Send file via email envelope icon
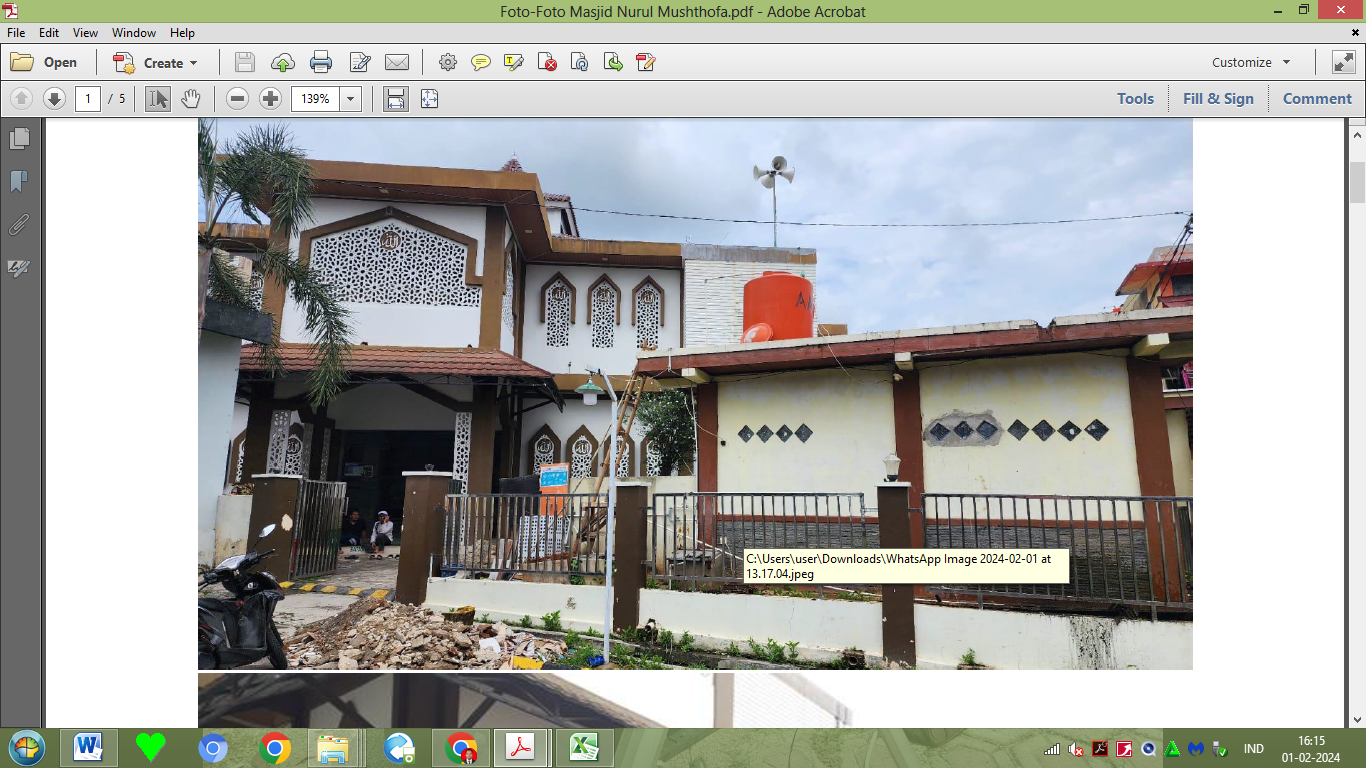The height and width of the screenshot is (768, 1366). click(x=397, y=62)
